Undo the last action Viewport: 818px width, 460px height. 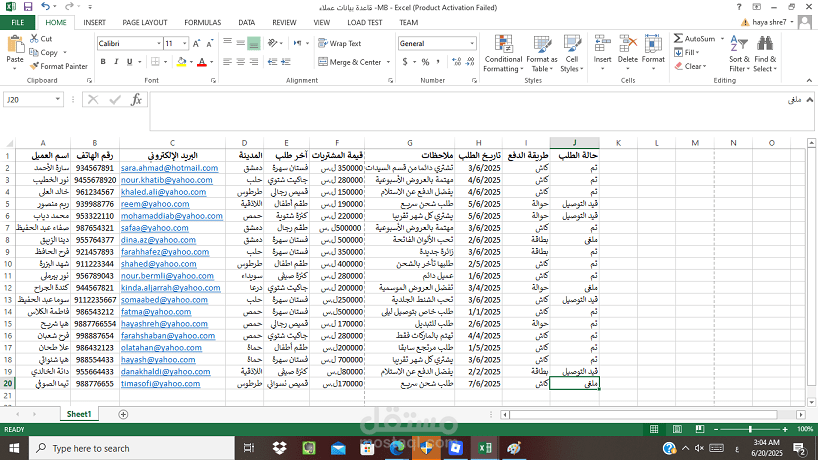click(46, 7)
